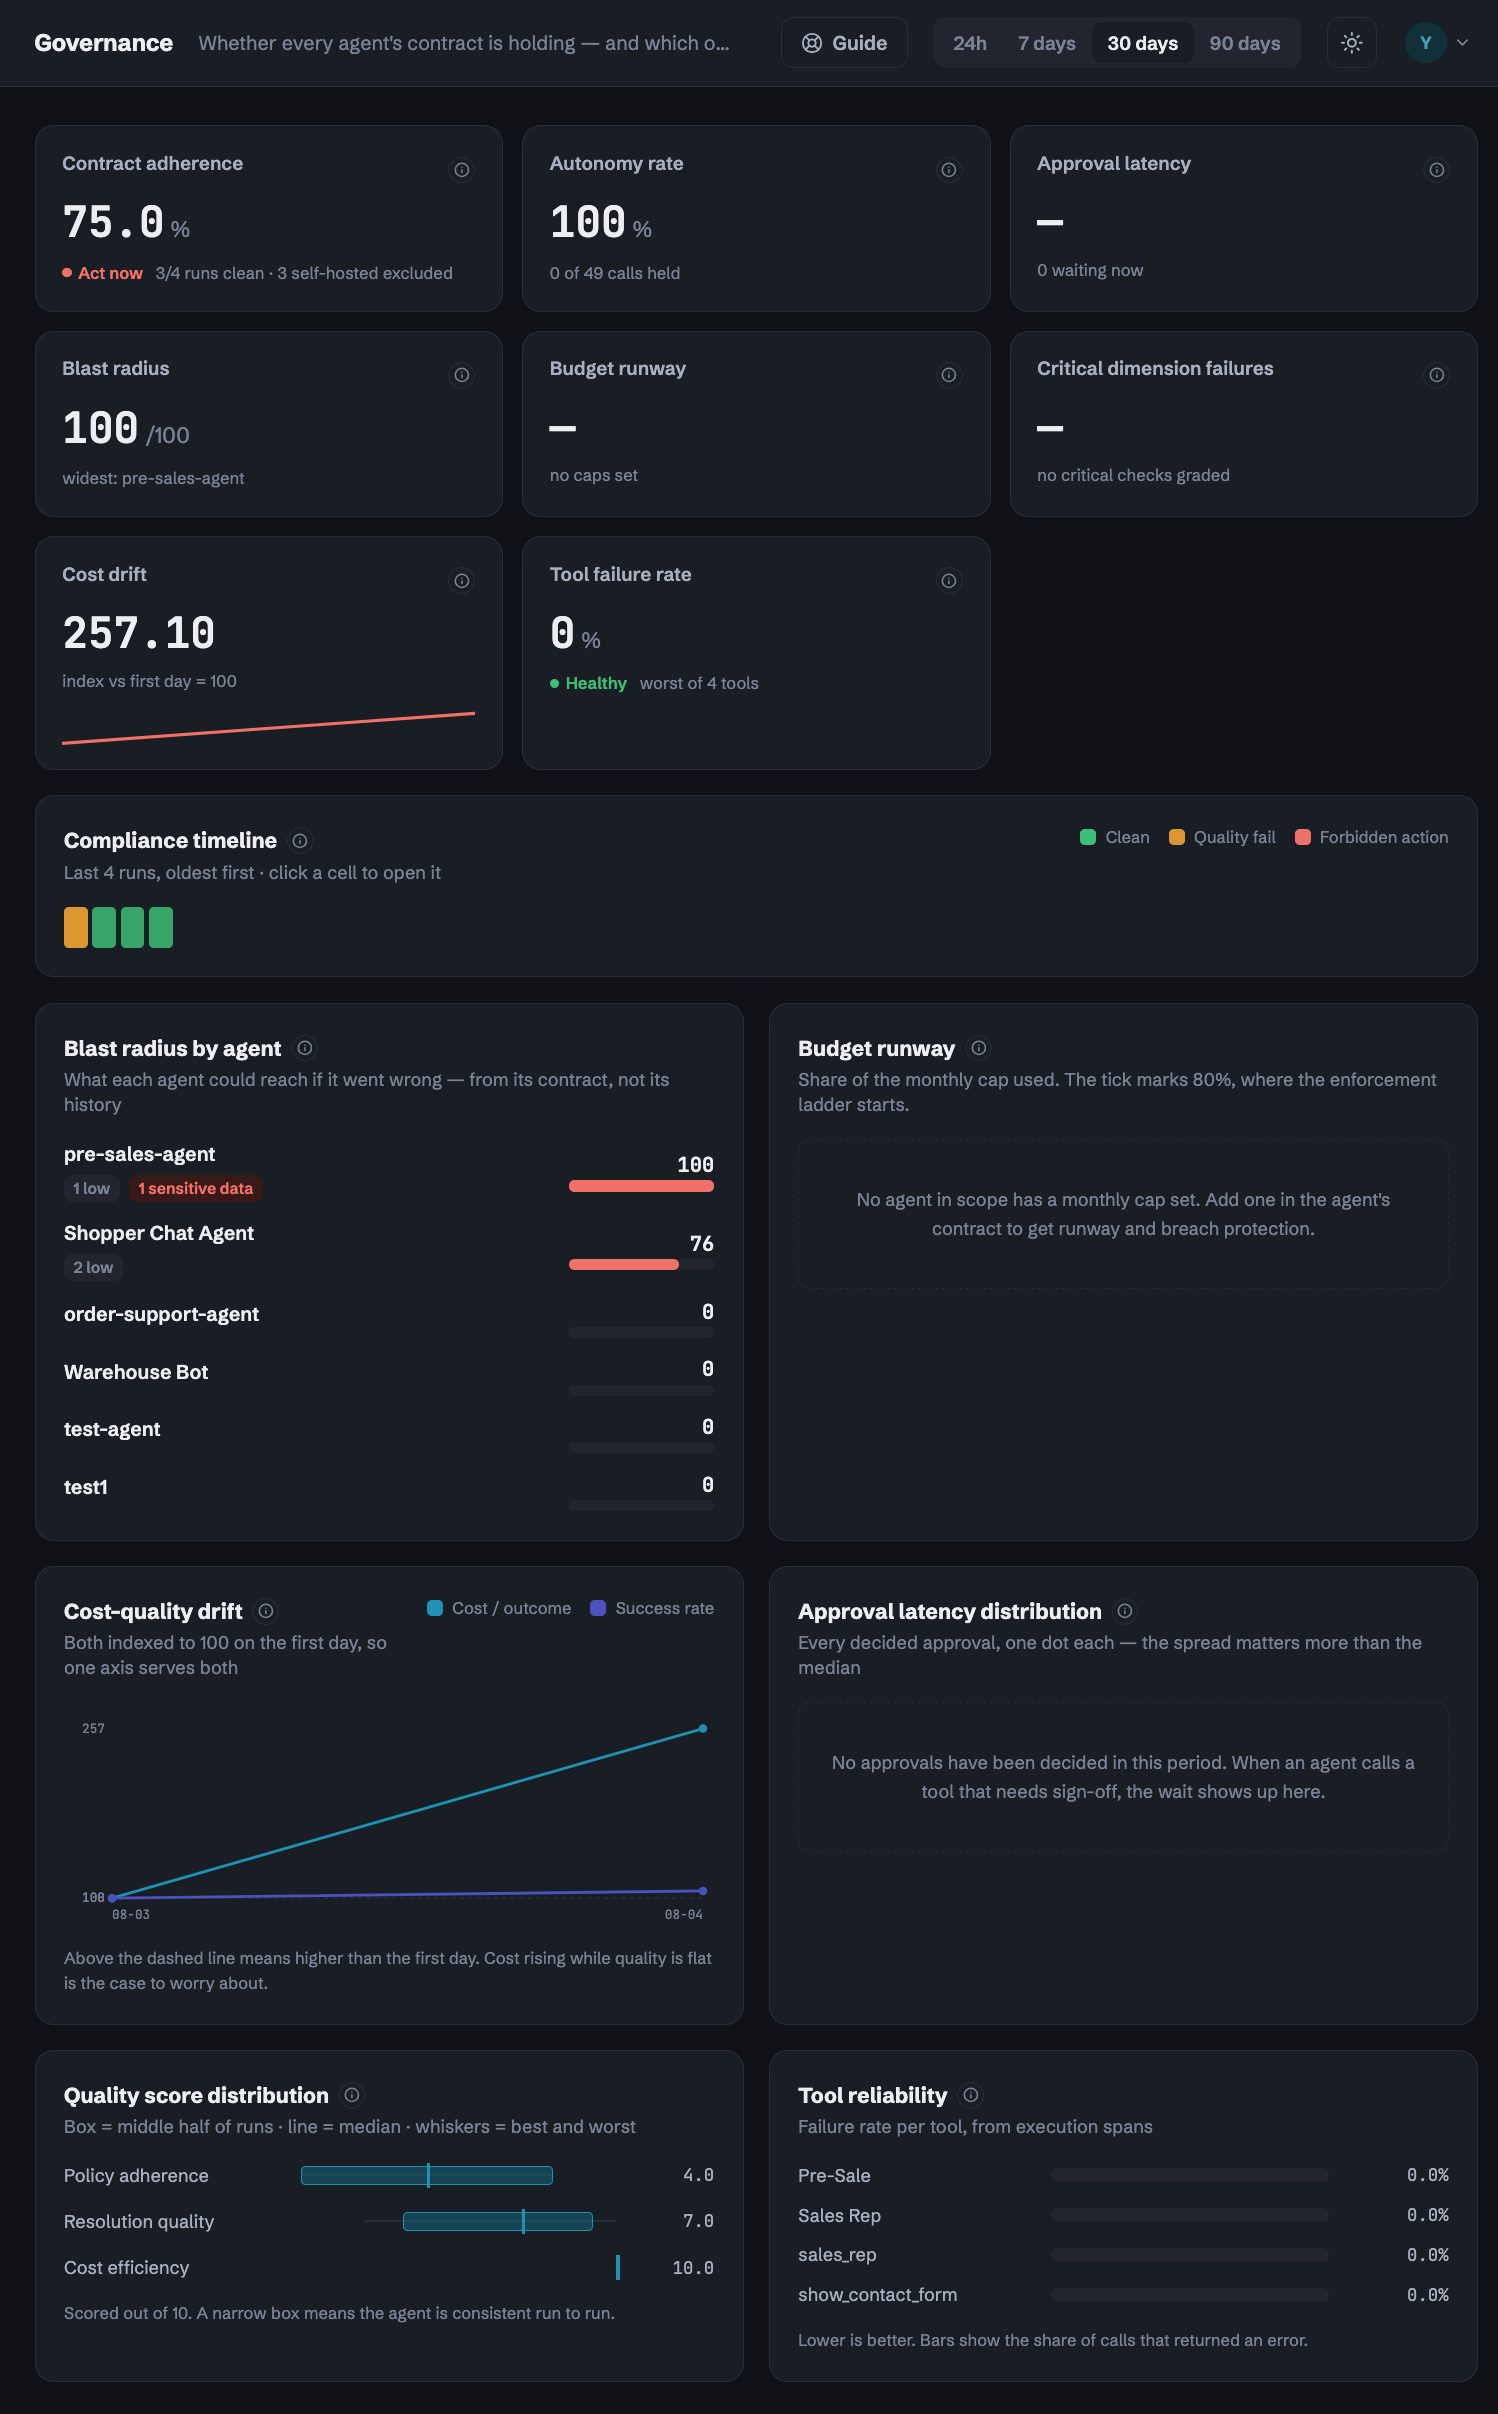Click info icon beside Compliance timeline heading
Screen dimensions: 1498x2414
tap(300, 841)
